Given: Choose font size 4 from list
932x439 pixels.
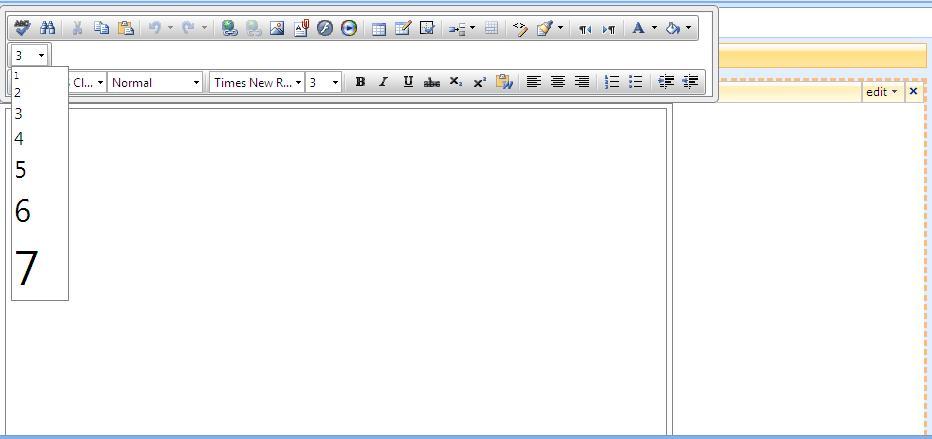Looking at the screenshot, I should pos(40,138).
